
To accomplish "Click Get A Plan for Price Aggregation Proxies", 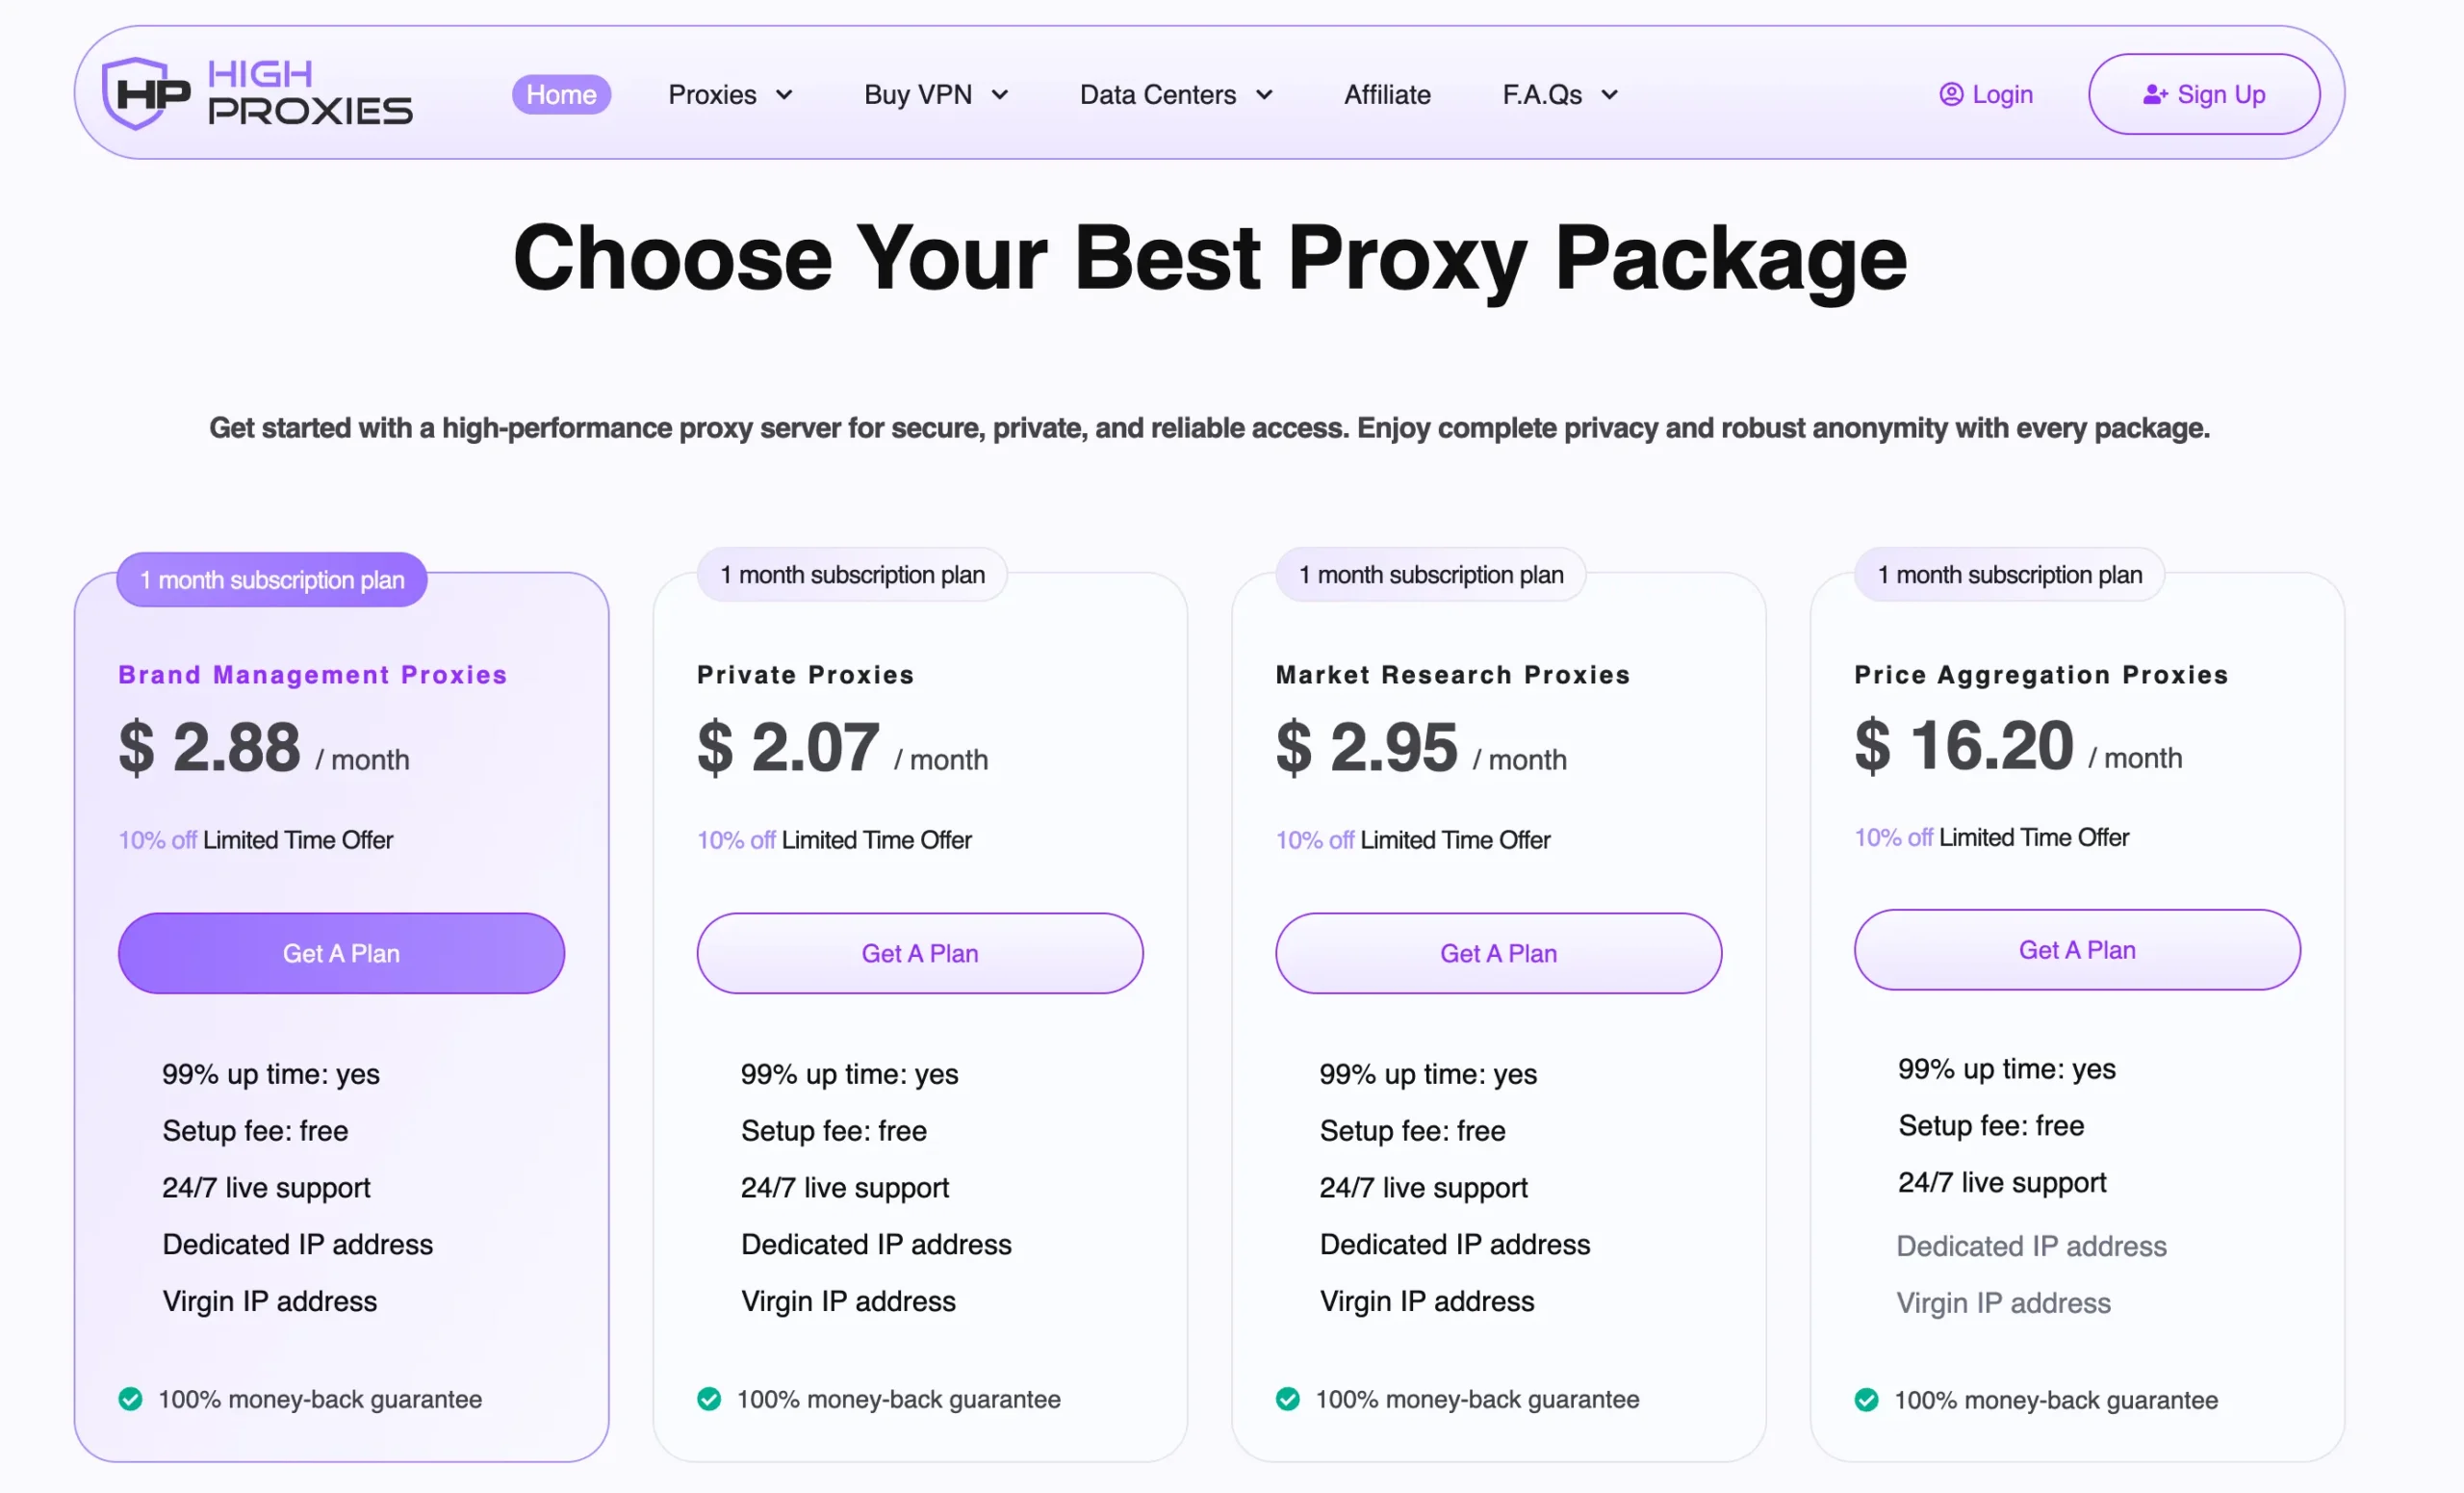I will tap(2076, 949).
